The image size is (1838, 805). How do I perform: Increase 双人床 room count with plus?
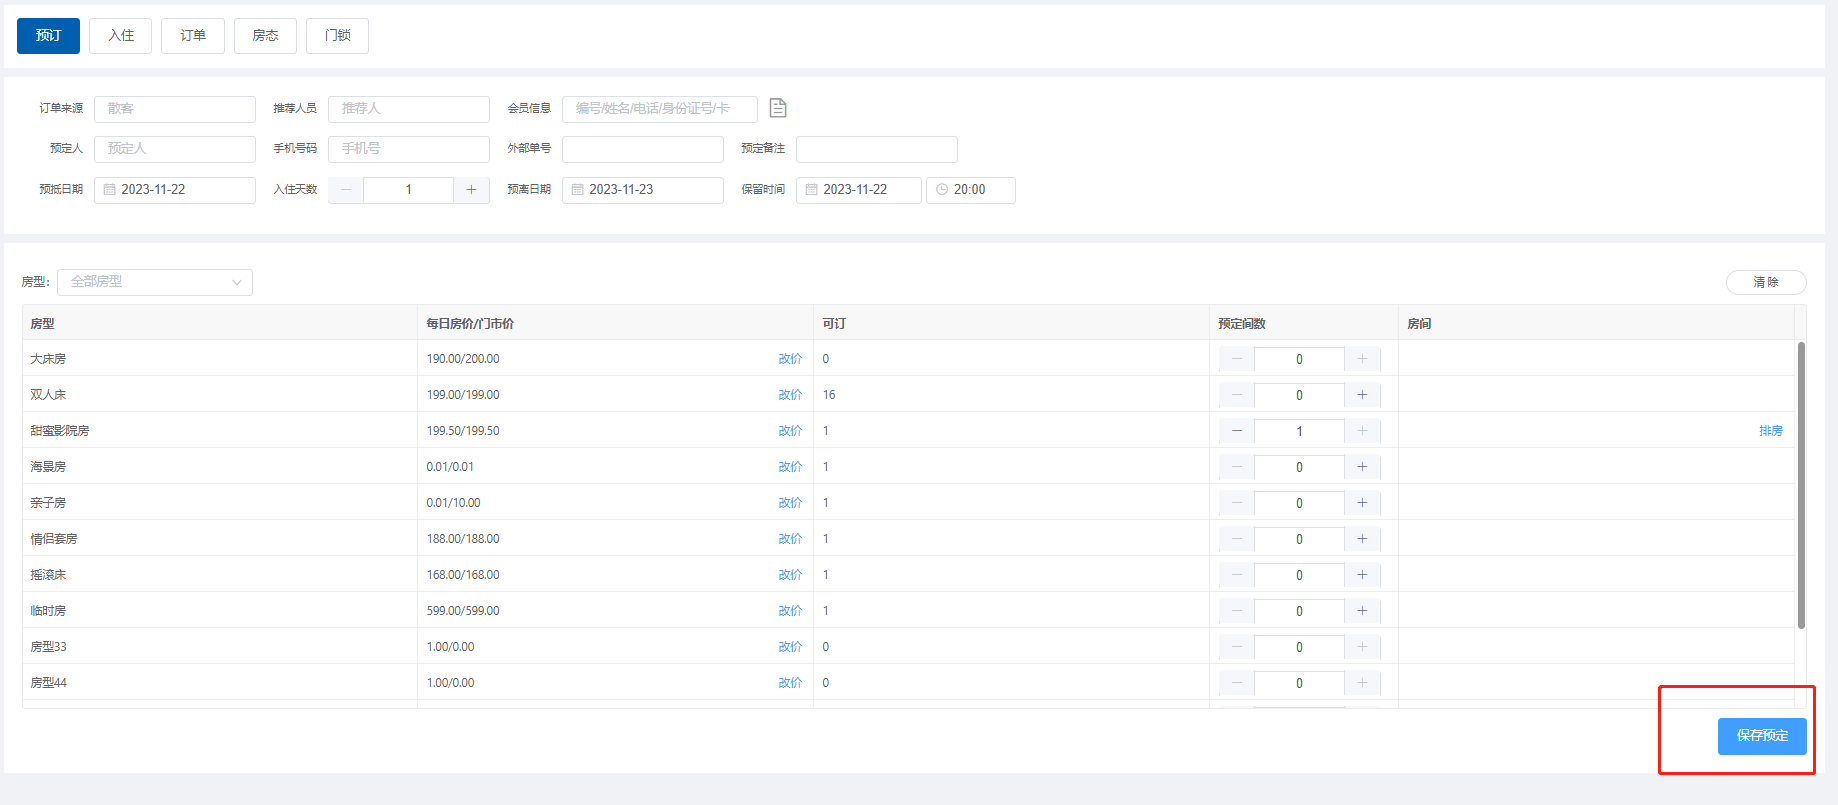tap(1362, 395)
